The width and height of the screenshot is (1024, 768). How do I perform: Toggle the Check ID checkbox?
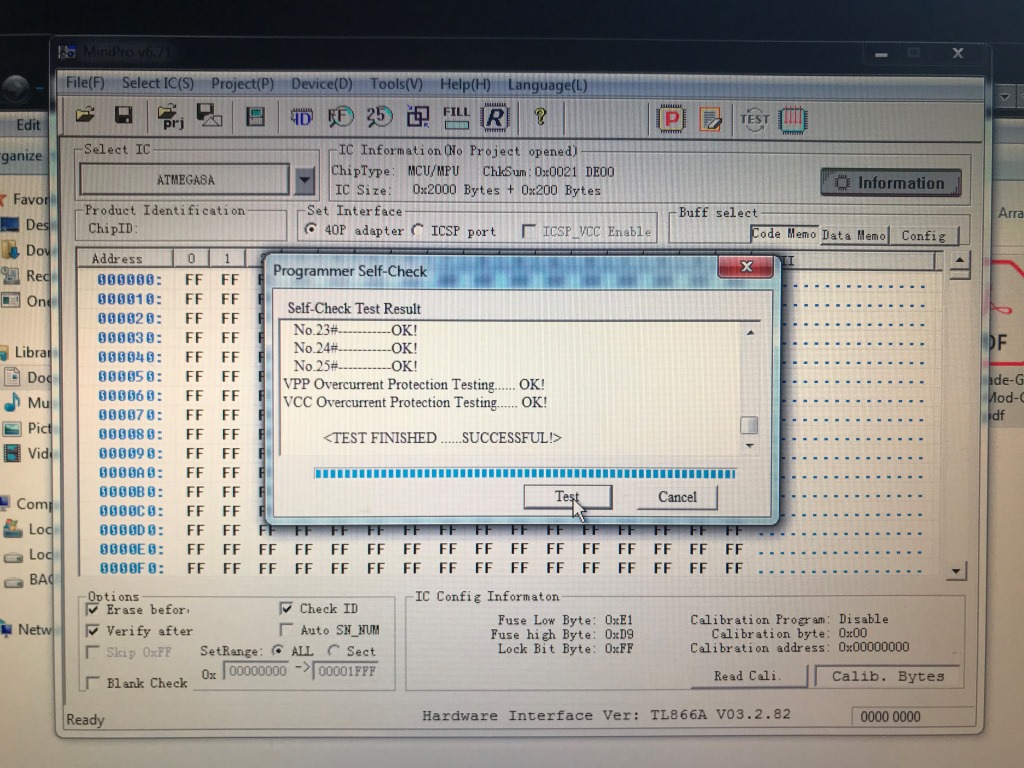tap(287, 608)
